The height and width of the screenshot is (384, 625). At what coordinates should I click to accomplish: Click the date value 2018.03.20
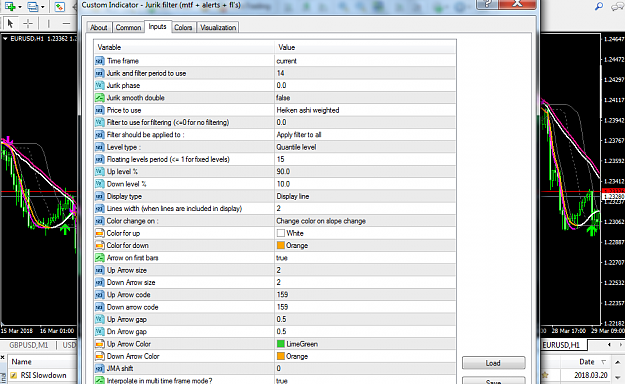tap(591, 375)
